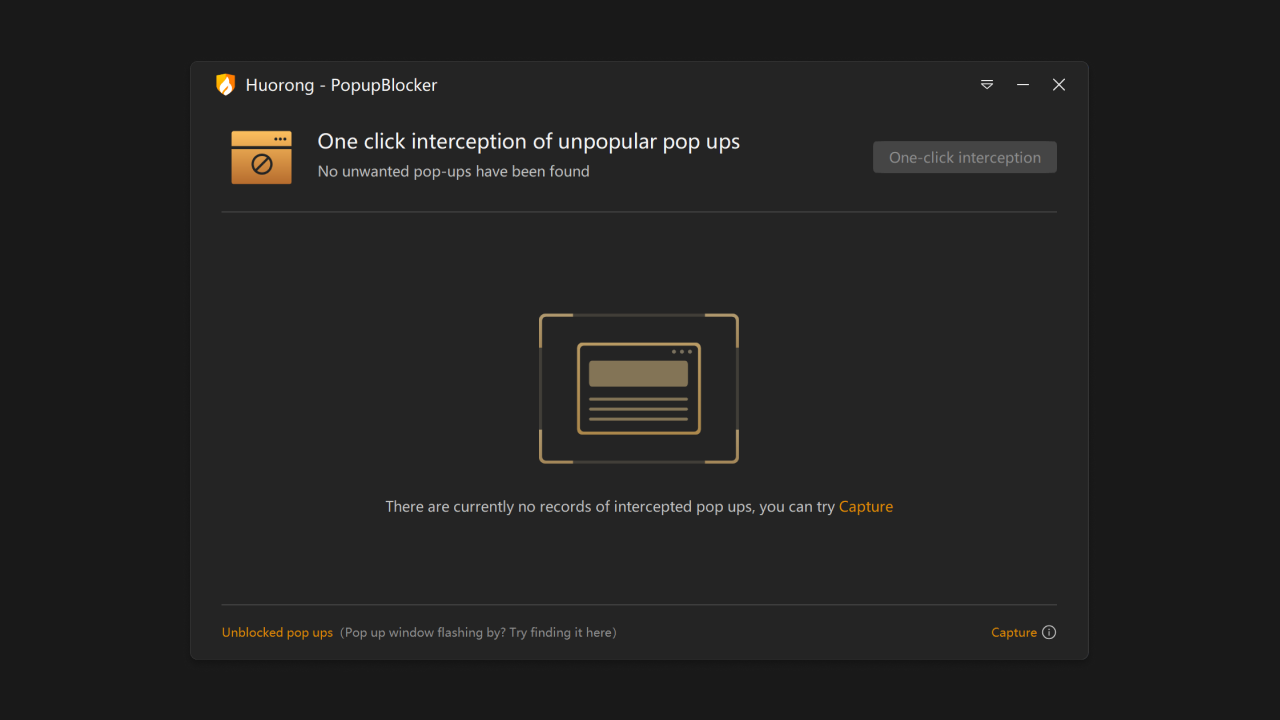The image size is (1280, 720).
Task: Click Capture in the empty-state message
Action: [866, 506]
